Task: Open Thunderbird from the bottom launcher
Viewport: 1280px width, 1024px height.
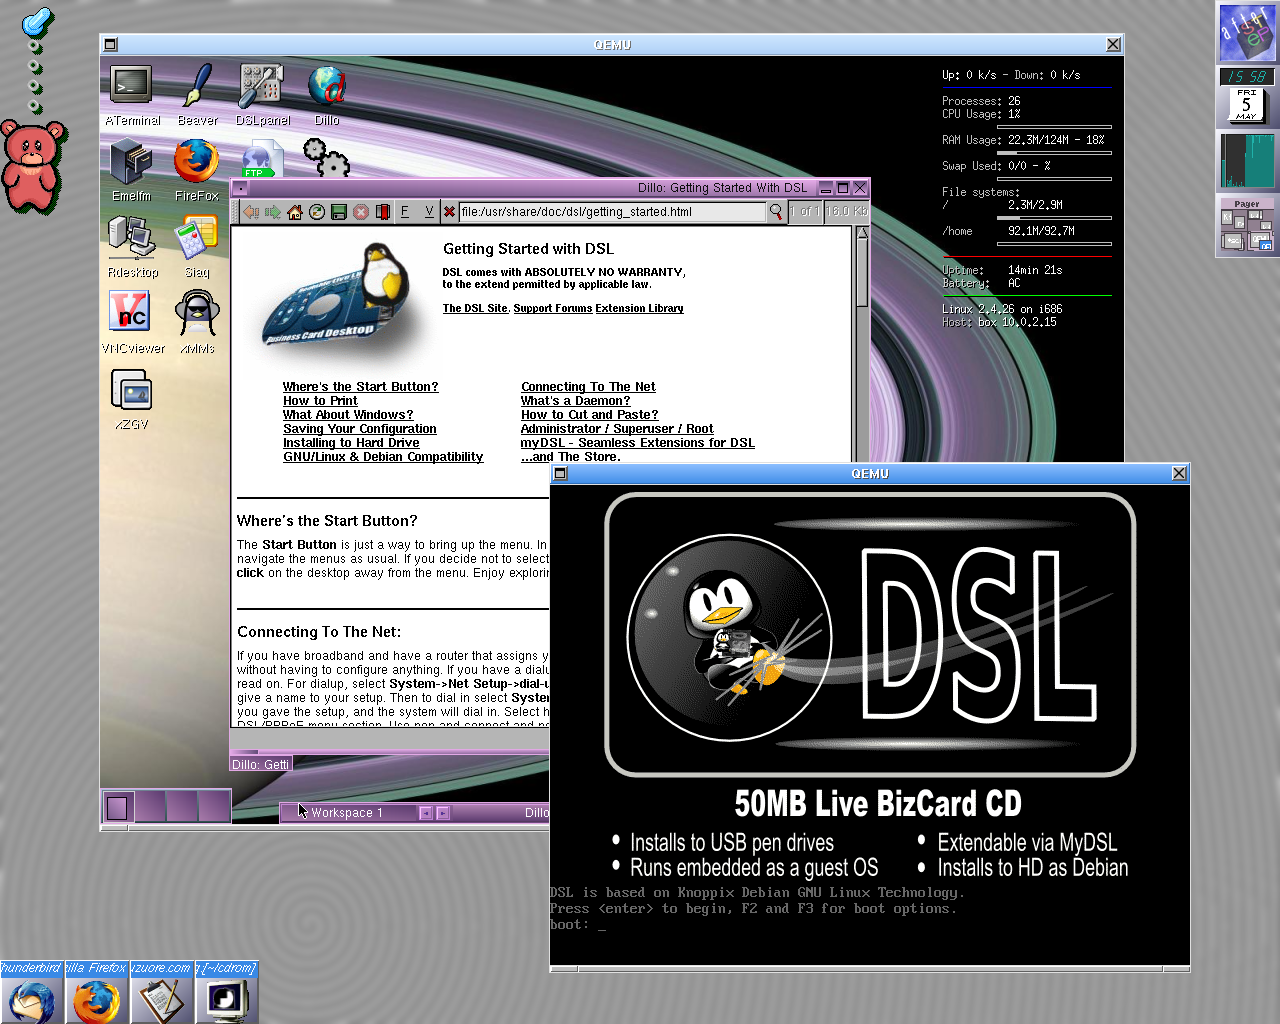Action: [31, 1000]
